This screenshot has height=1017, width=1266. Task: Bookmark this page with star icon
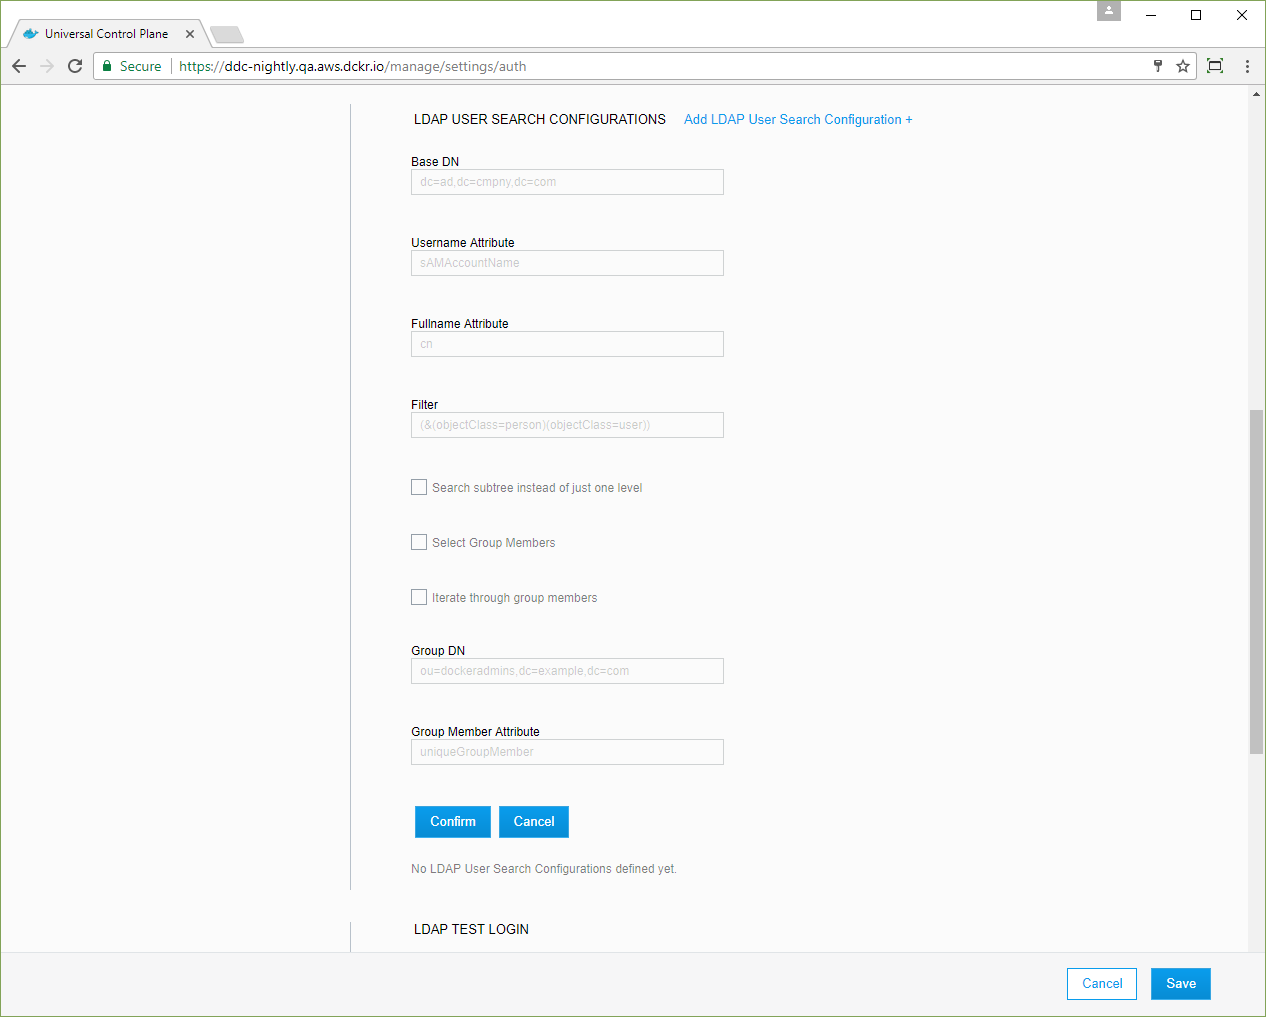click(1183, 66)
